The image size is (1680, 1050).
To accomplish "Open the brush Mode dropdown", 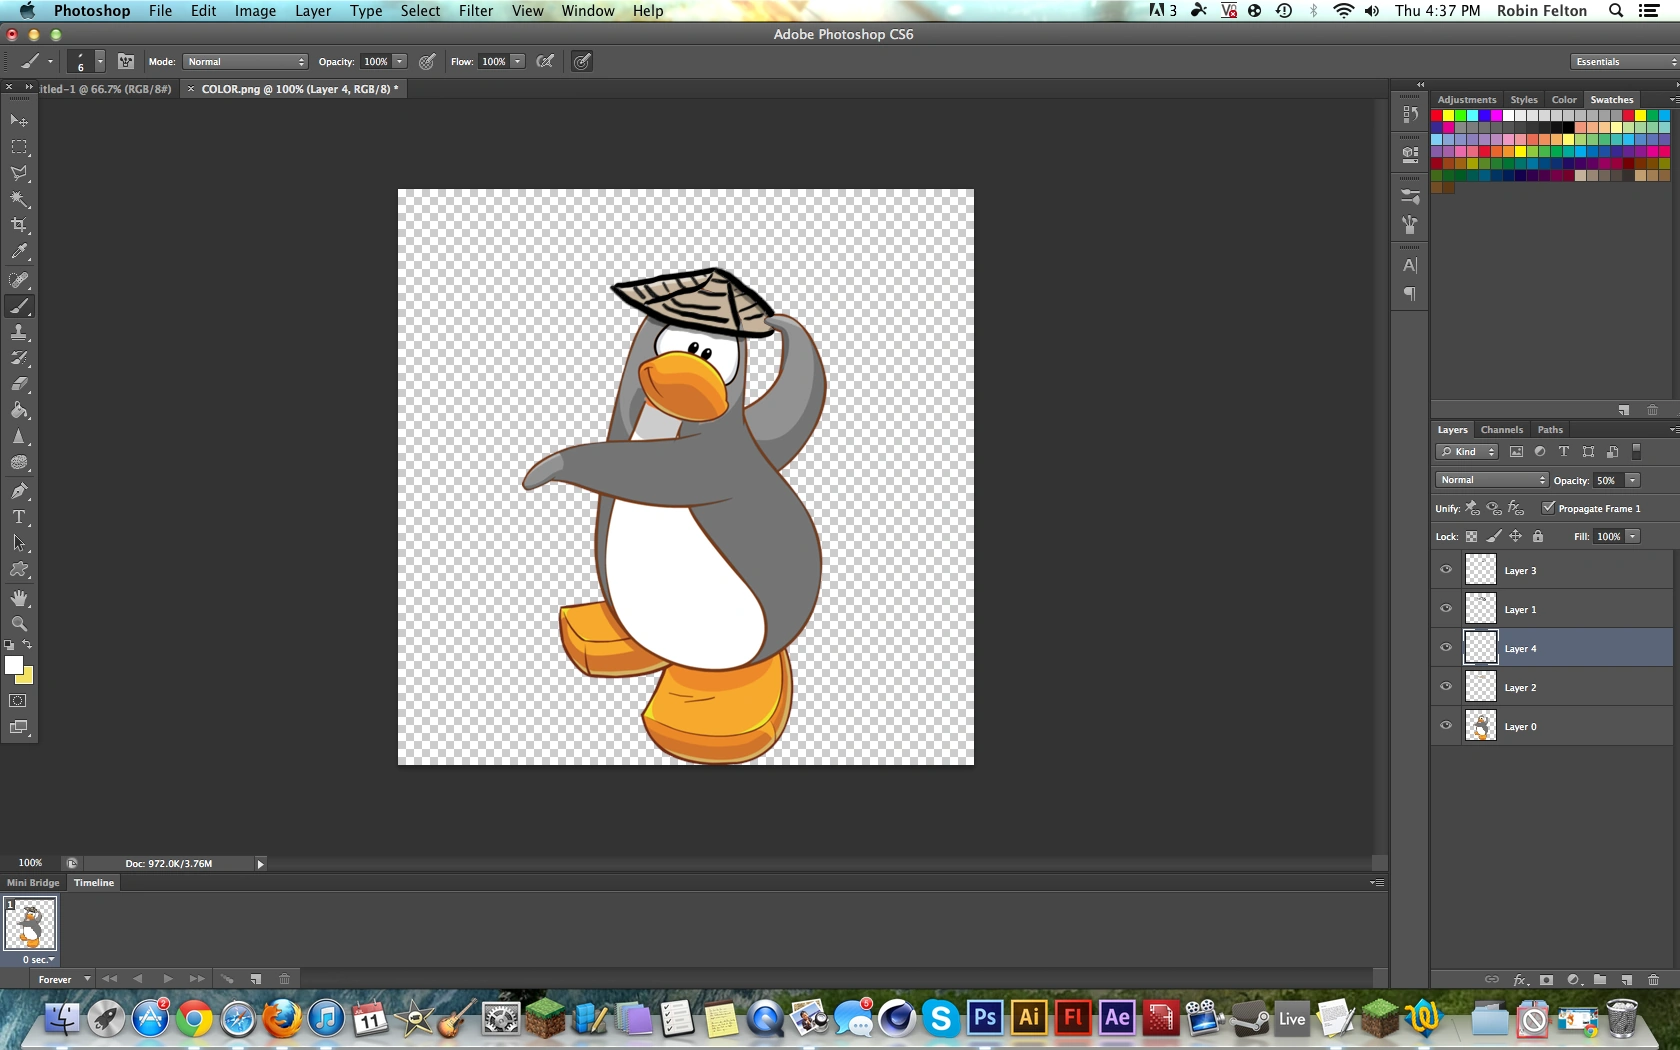I will (245, 62).
